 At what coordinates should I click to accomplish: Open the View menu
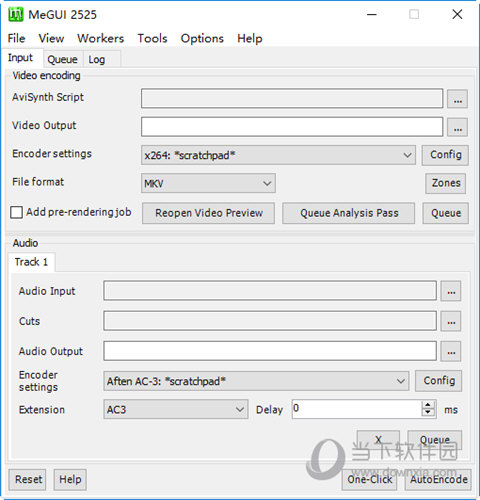[x=51, y=38]
